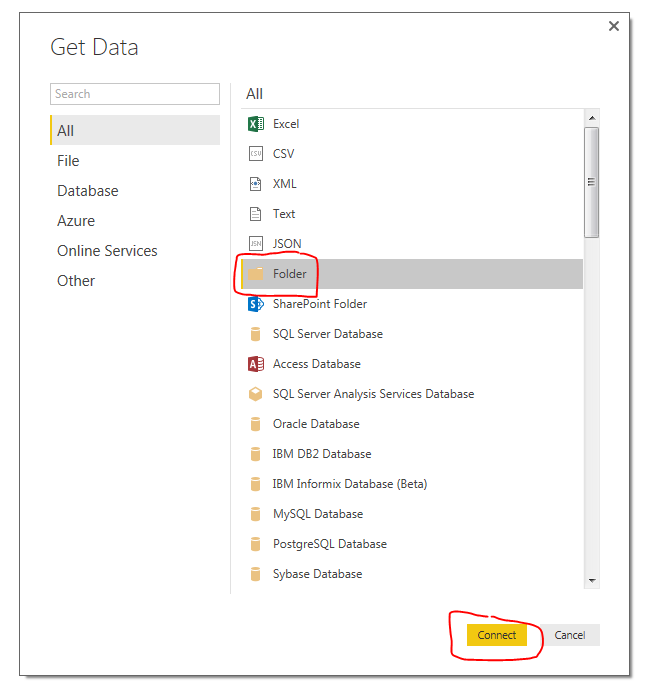646x687 pixels.
Task: Select the All category
Action: [135, 130]
